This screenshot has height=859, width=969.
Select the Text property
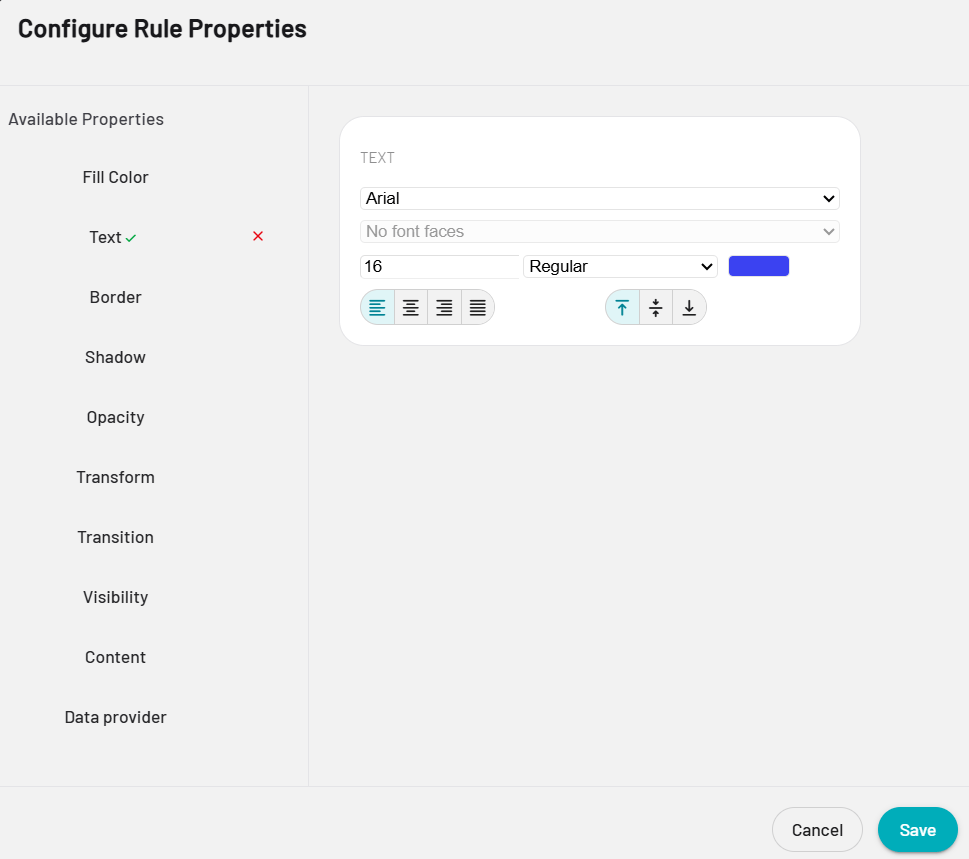click(106, 237)
